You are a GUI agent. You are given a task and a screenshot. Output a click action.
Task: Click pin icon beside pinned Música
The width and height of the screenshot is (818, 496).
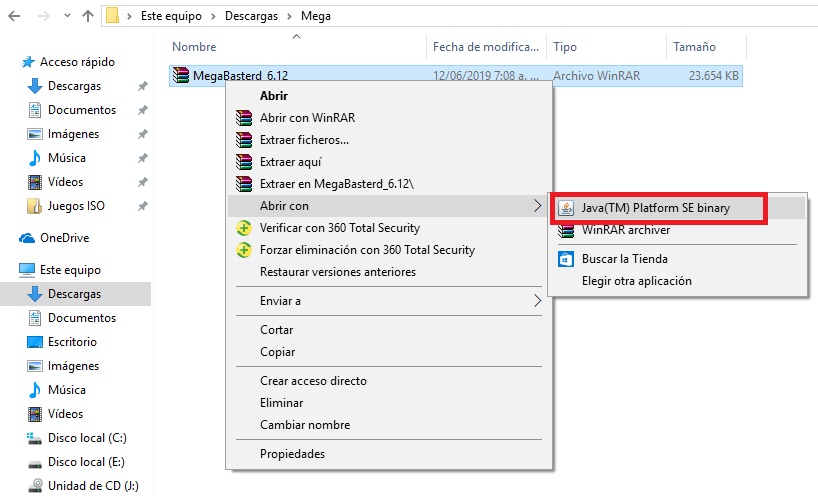point(142,158)
